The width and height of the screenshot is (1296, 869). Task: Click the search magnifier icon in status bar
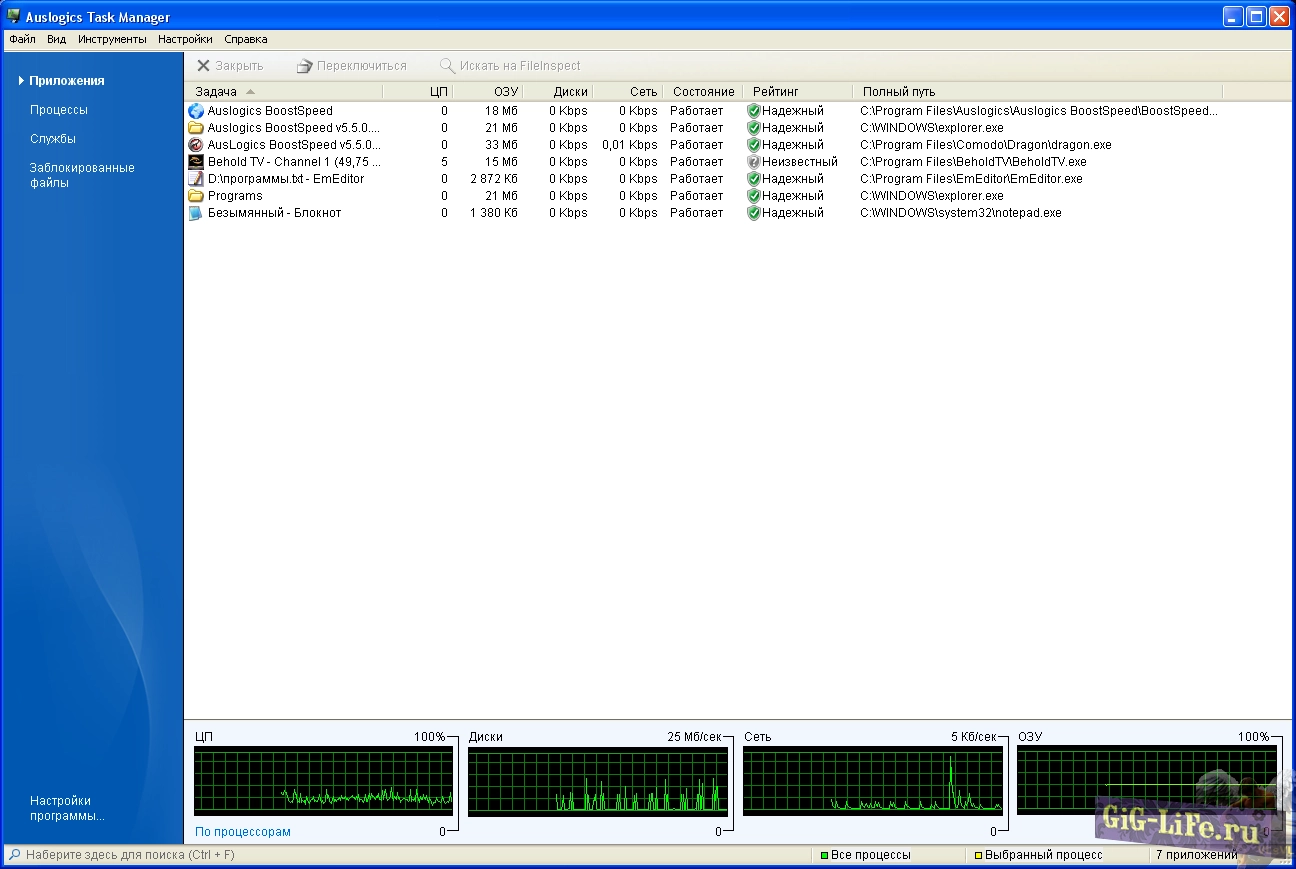click(x=14, y=855)
